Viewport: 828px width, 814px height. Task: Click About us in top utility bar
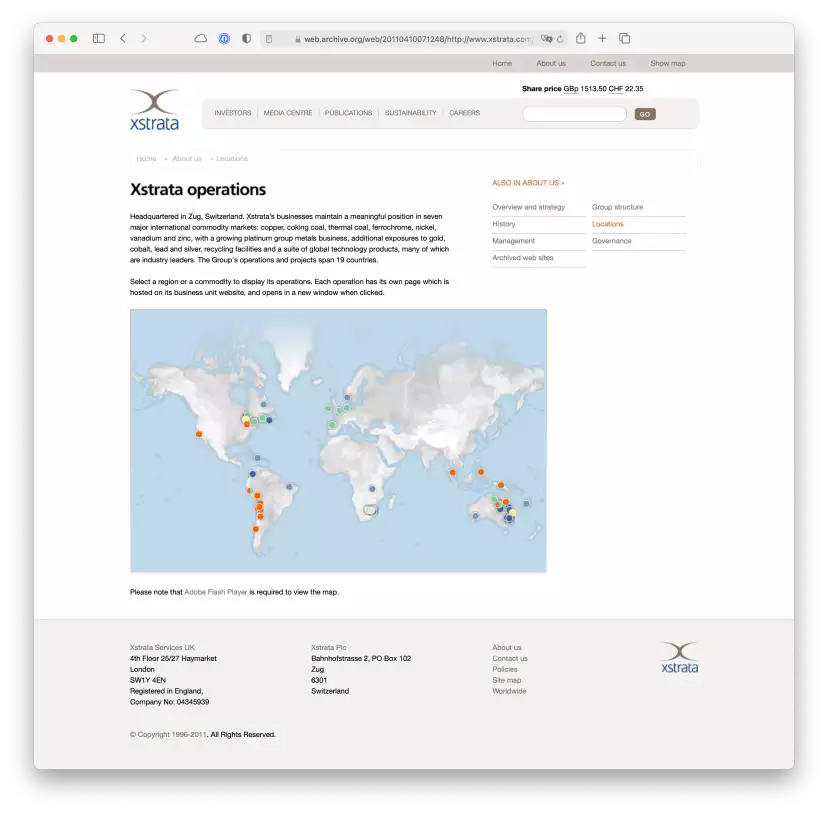(x=551, y=63)
